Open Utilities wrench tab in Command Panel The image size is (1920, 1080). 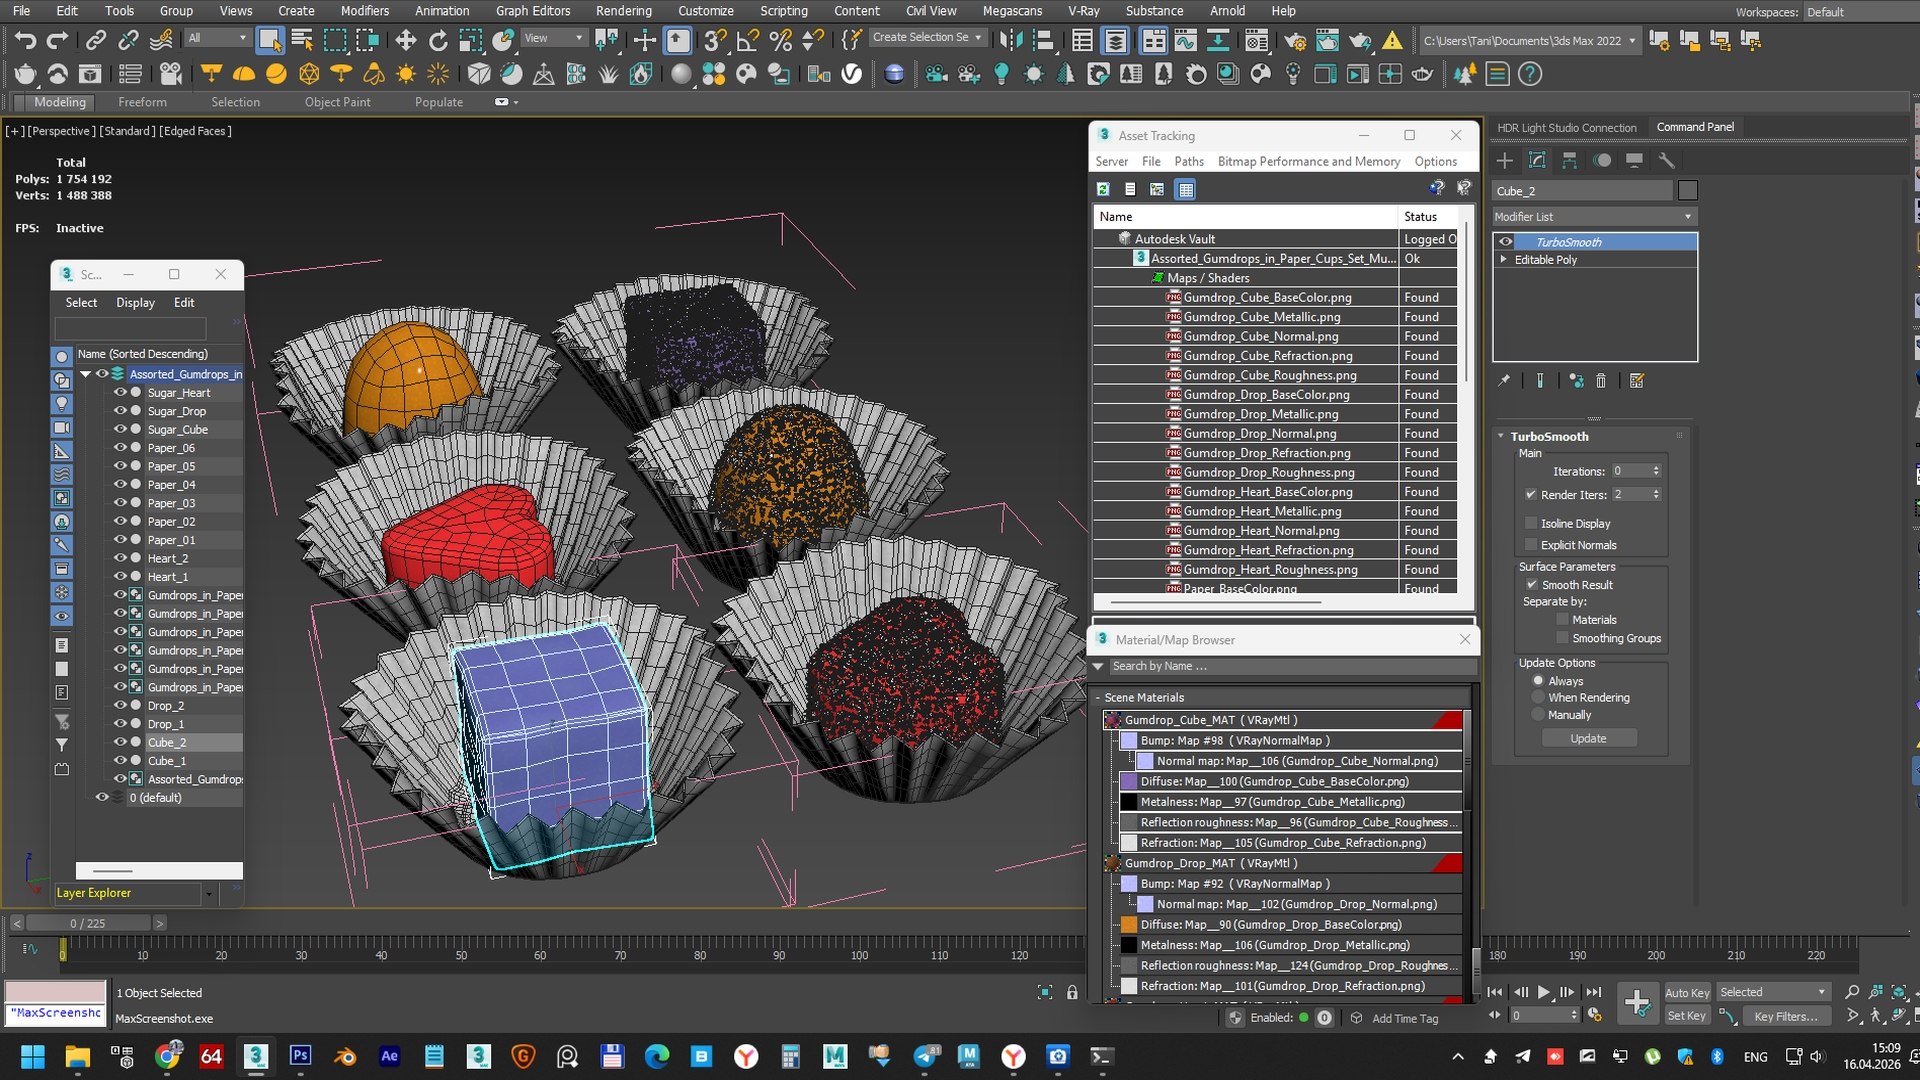pyautogui.click(x=1666, y=160)
